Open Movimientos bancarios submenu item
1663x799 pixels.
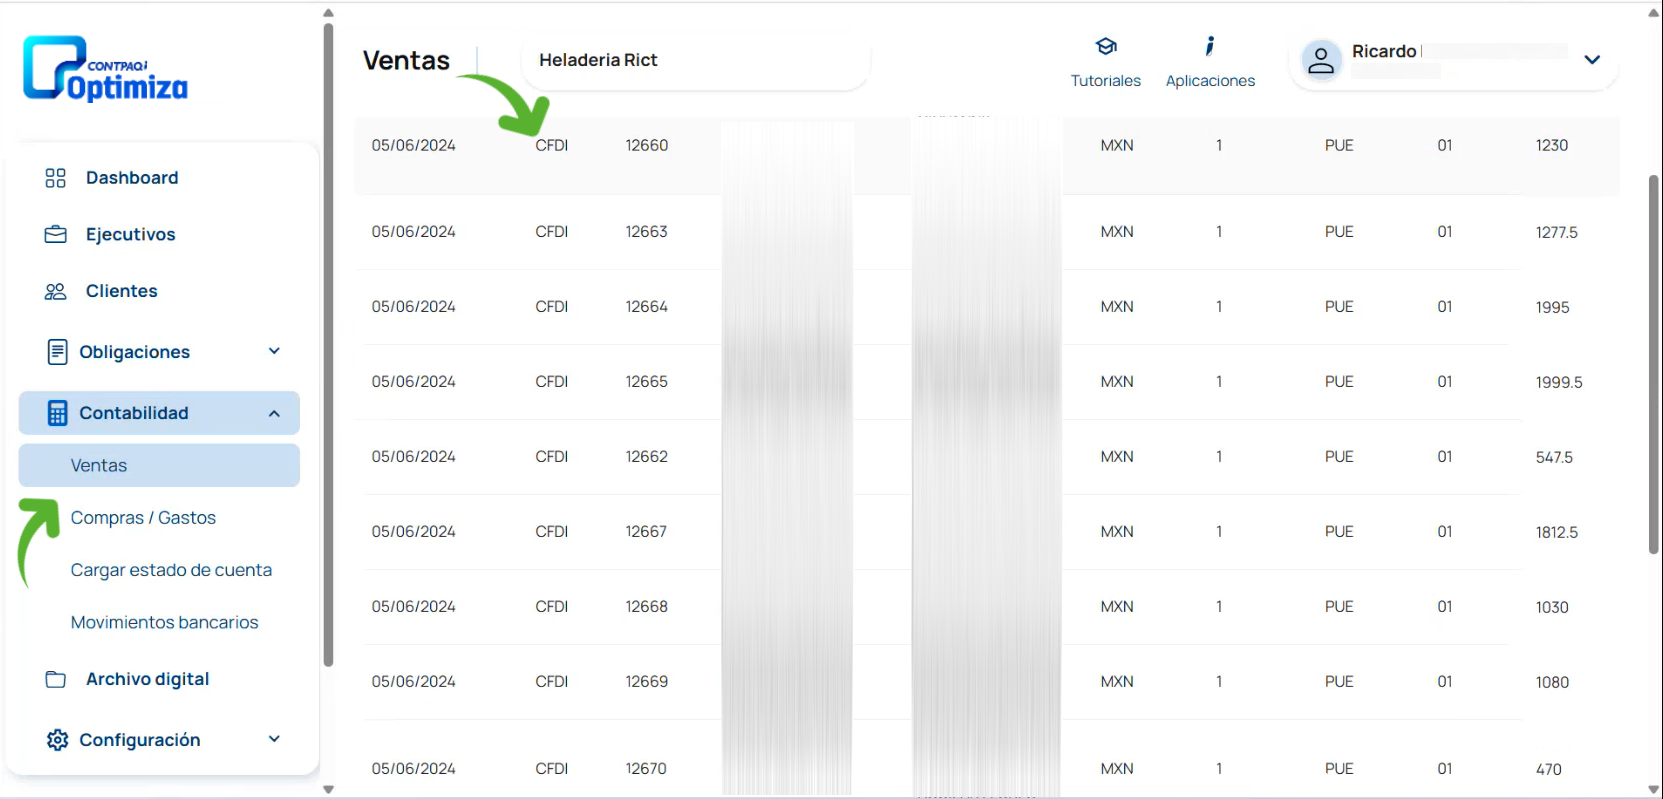(x=165, y=622)
